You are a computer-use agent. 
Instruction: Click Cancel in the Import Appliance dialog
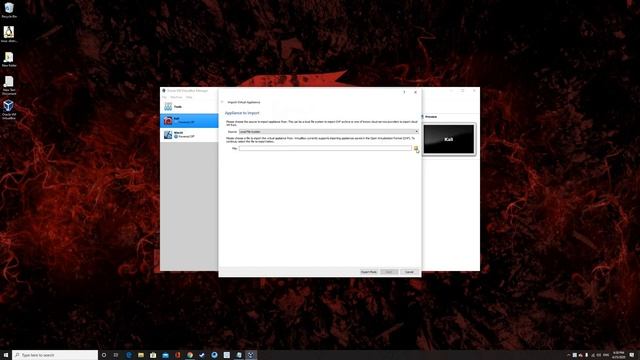pos(409,272)
